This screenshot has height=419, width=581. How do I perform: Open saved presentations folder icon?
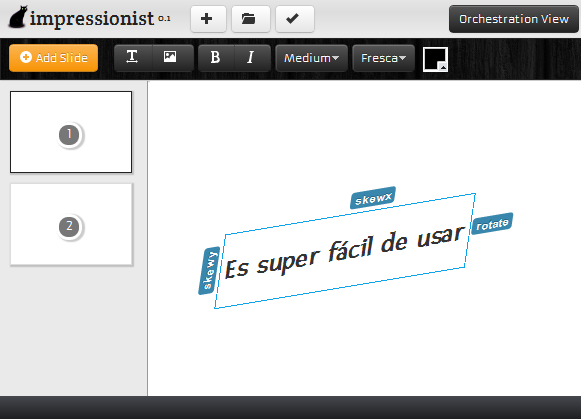[x=250, y=19]
